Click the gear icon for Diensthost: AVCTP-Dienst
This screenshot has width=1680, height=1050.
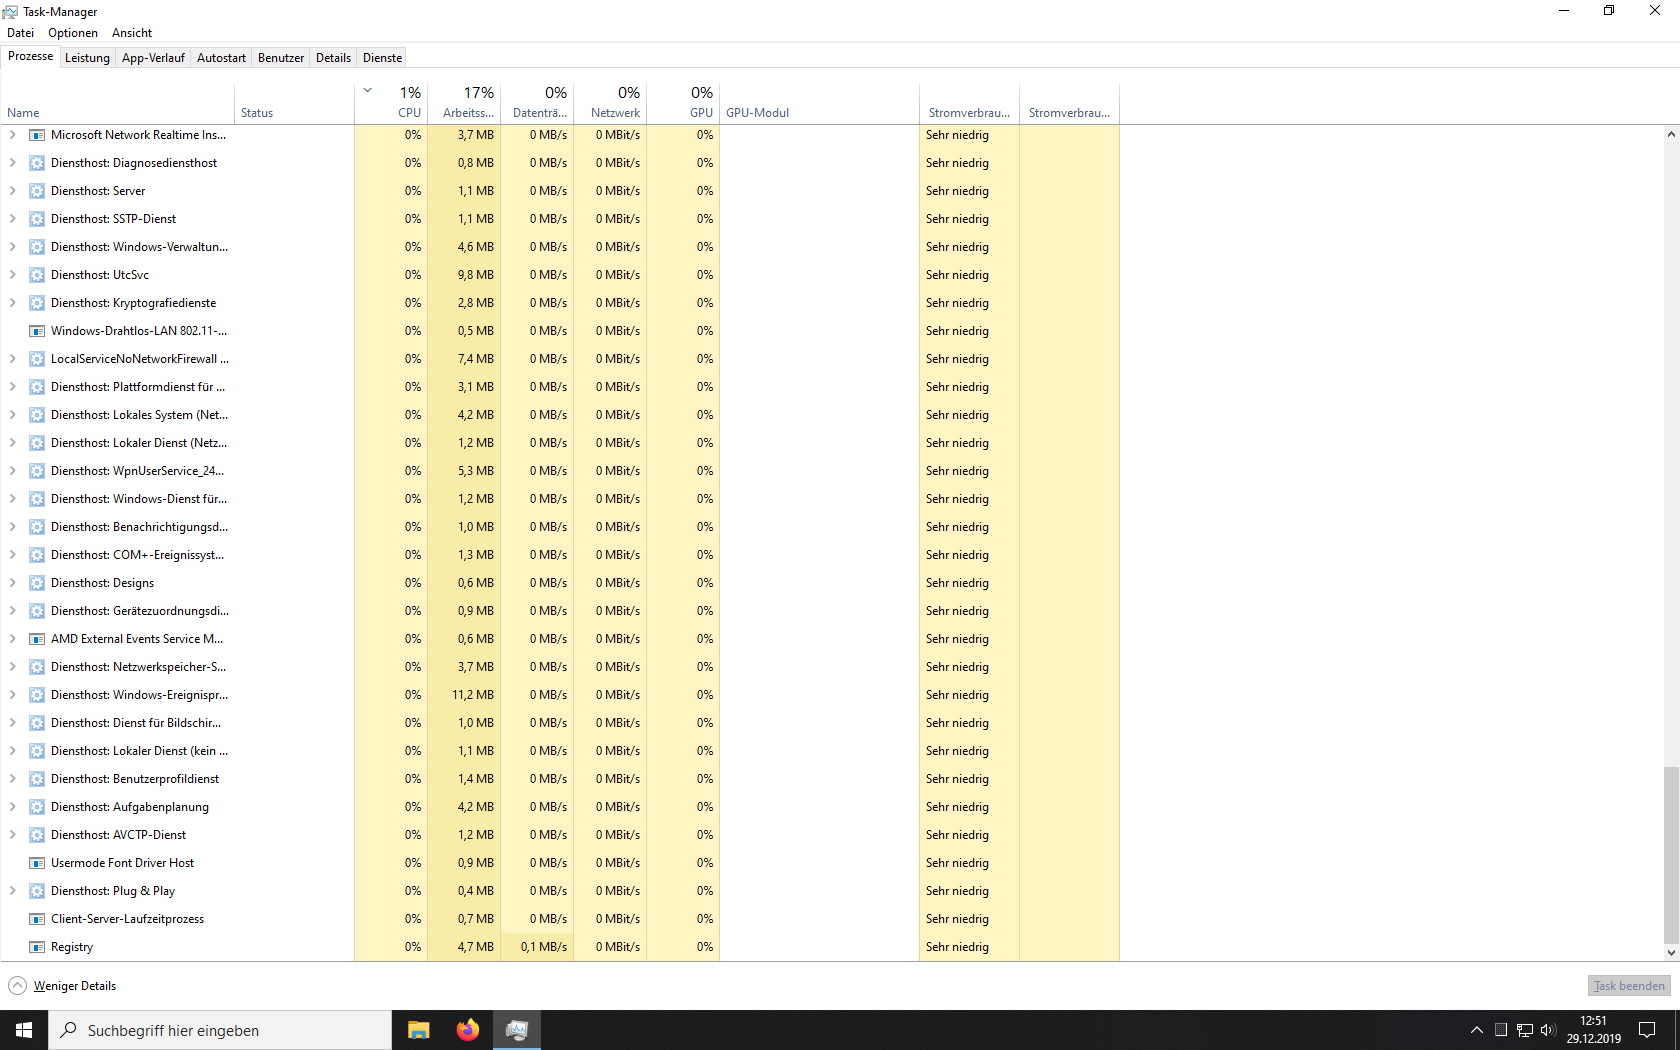[37, 835]
